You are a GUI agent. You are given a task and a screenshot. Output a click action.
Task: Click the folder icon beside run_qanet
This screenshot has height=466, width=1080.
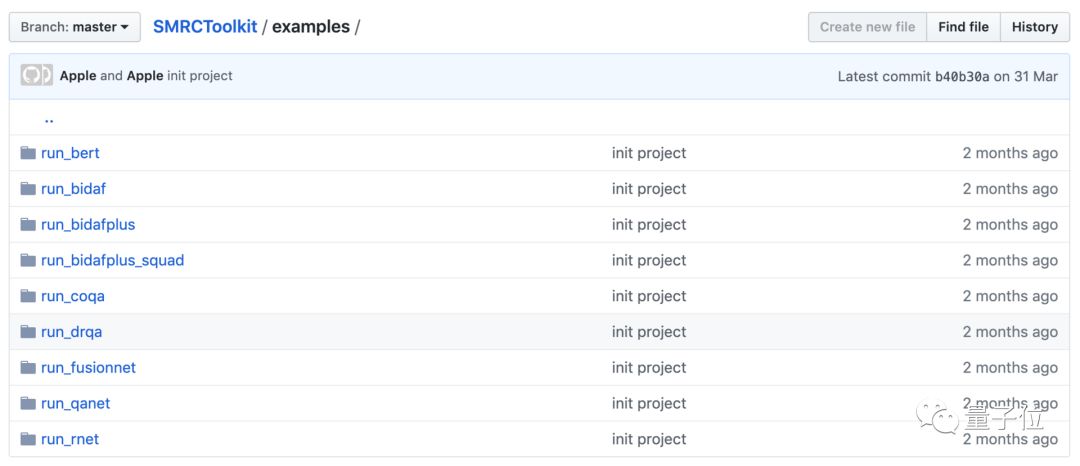click(x=28, y=404)
